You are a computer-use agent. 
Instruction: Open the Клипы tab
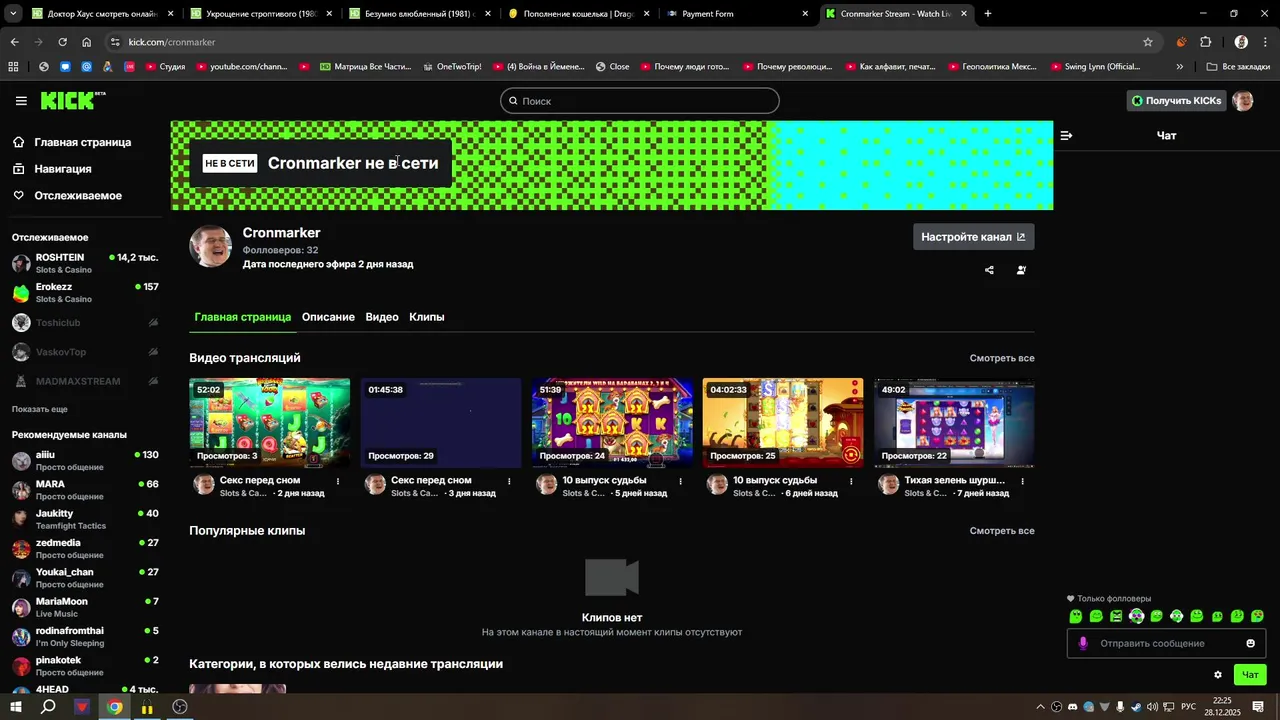[427, 317]
